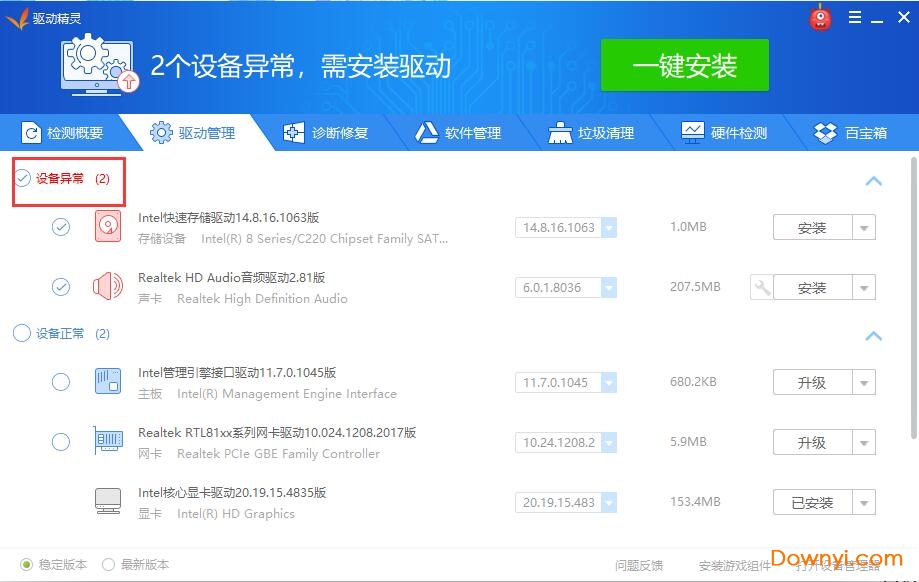Image resolution: width=919 pixels, height=582 pixels.
Task: Select the 稳定版本 radio button
Action: [x=24, y=565]
